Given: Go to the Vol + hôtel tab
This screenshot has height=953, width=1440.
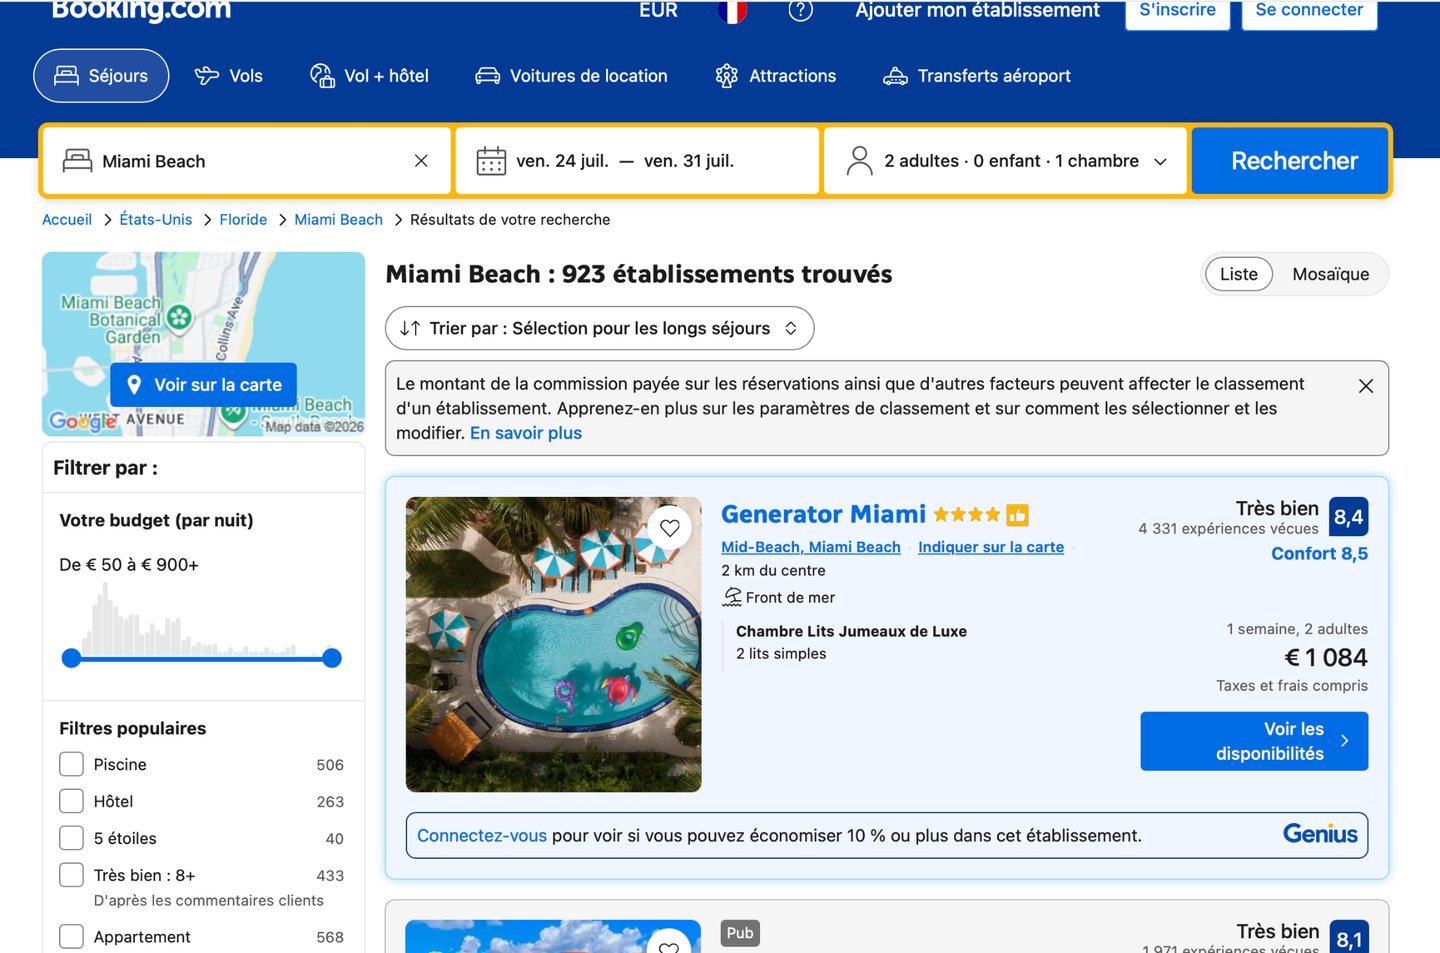Looking at the screenshot, I should [x=369, y=76].
